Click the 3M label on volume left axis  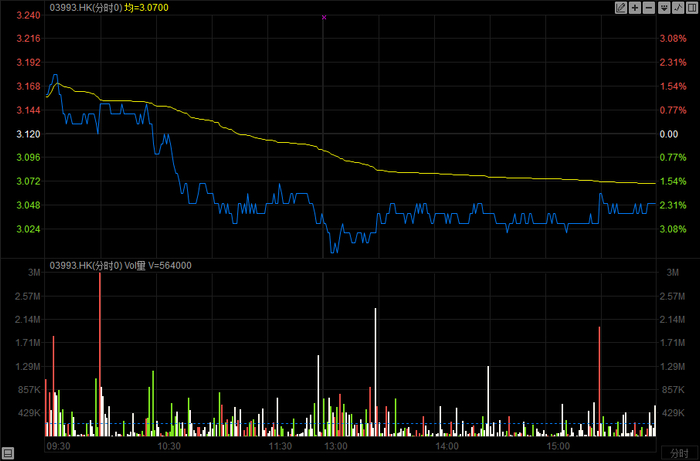[33, 273]
